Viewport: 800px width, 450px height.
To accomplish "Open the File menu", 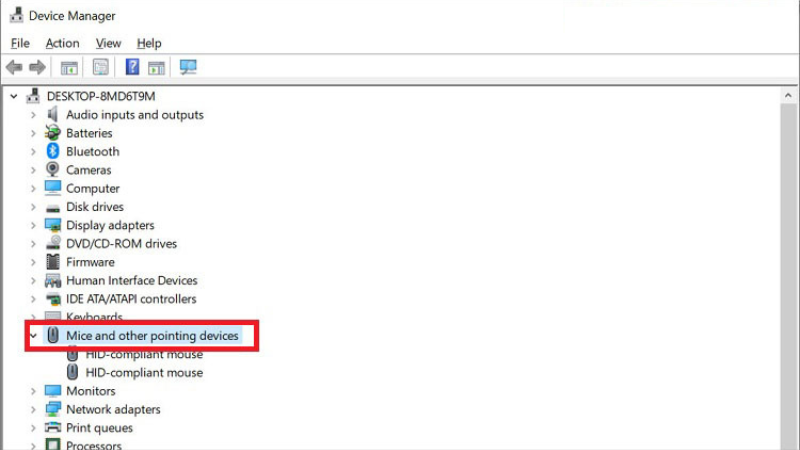I will point(20,43).
